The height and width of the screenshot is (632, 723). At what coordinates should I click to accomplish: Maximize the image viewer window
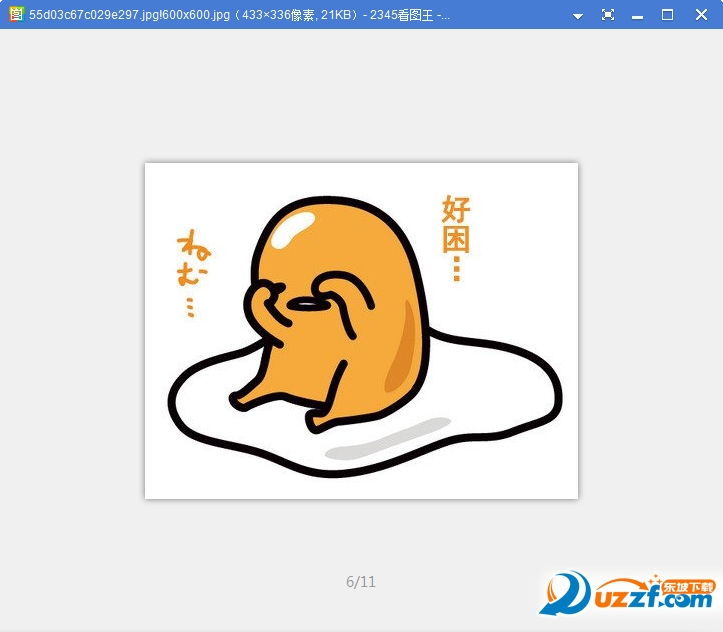pyautogui.click(x=667, y=15)
